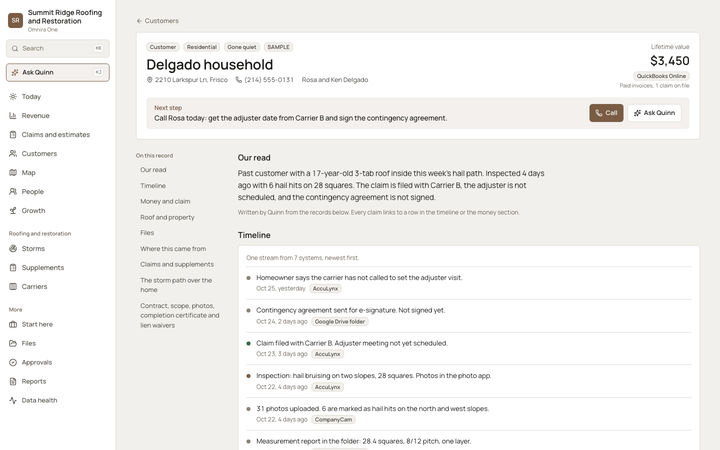Click the 2210 Larkspur Ln, Frisco address
Viewport: 720px width, 450px height.
pyautogui.click(x=191, y=80)
